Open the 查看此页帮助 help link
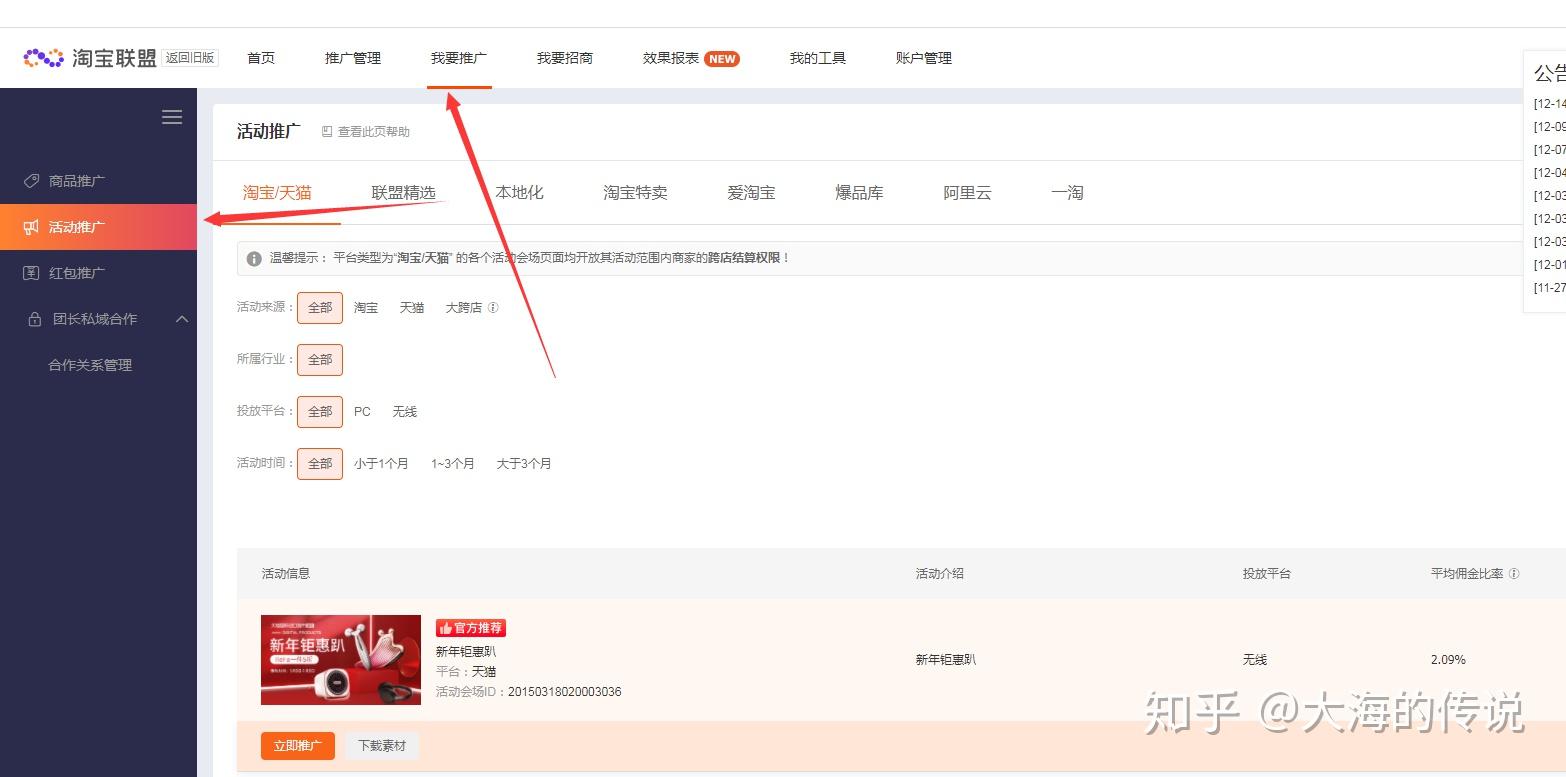 coord(366,132)
